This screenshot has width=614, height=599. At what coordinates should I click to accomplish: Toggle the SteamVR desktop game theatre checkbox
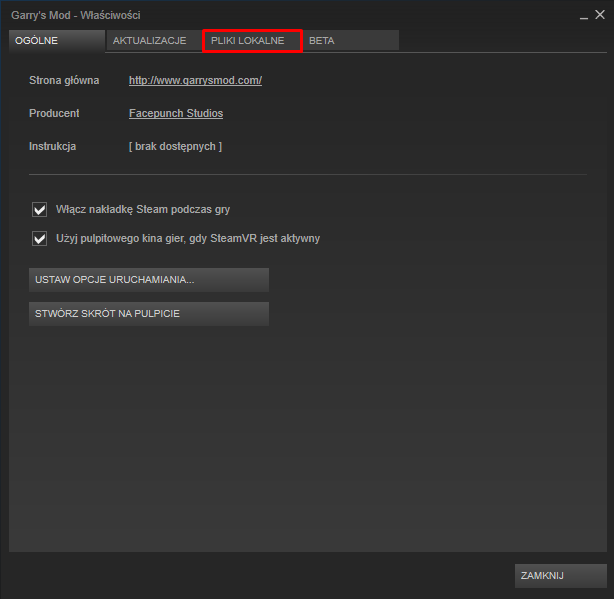coord(40,238)
